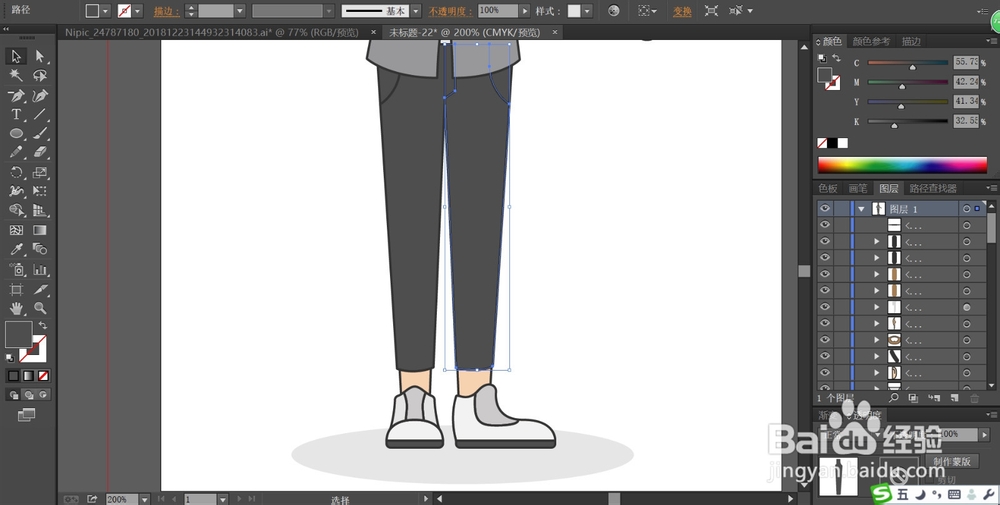Choose the Warp tool
Image resolution: width=1000 pixels, height=505 pixels.
[16, 191]
